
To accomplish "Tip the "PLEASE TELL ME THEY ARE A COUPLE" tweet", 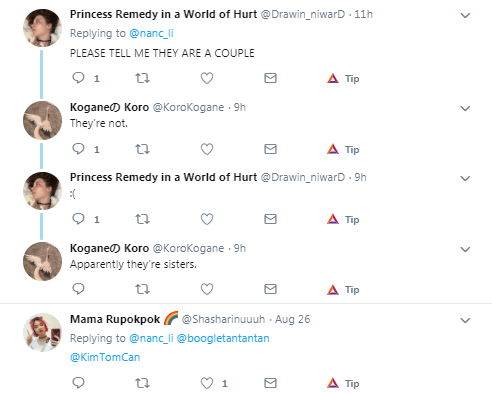I will click(343, 79).
